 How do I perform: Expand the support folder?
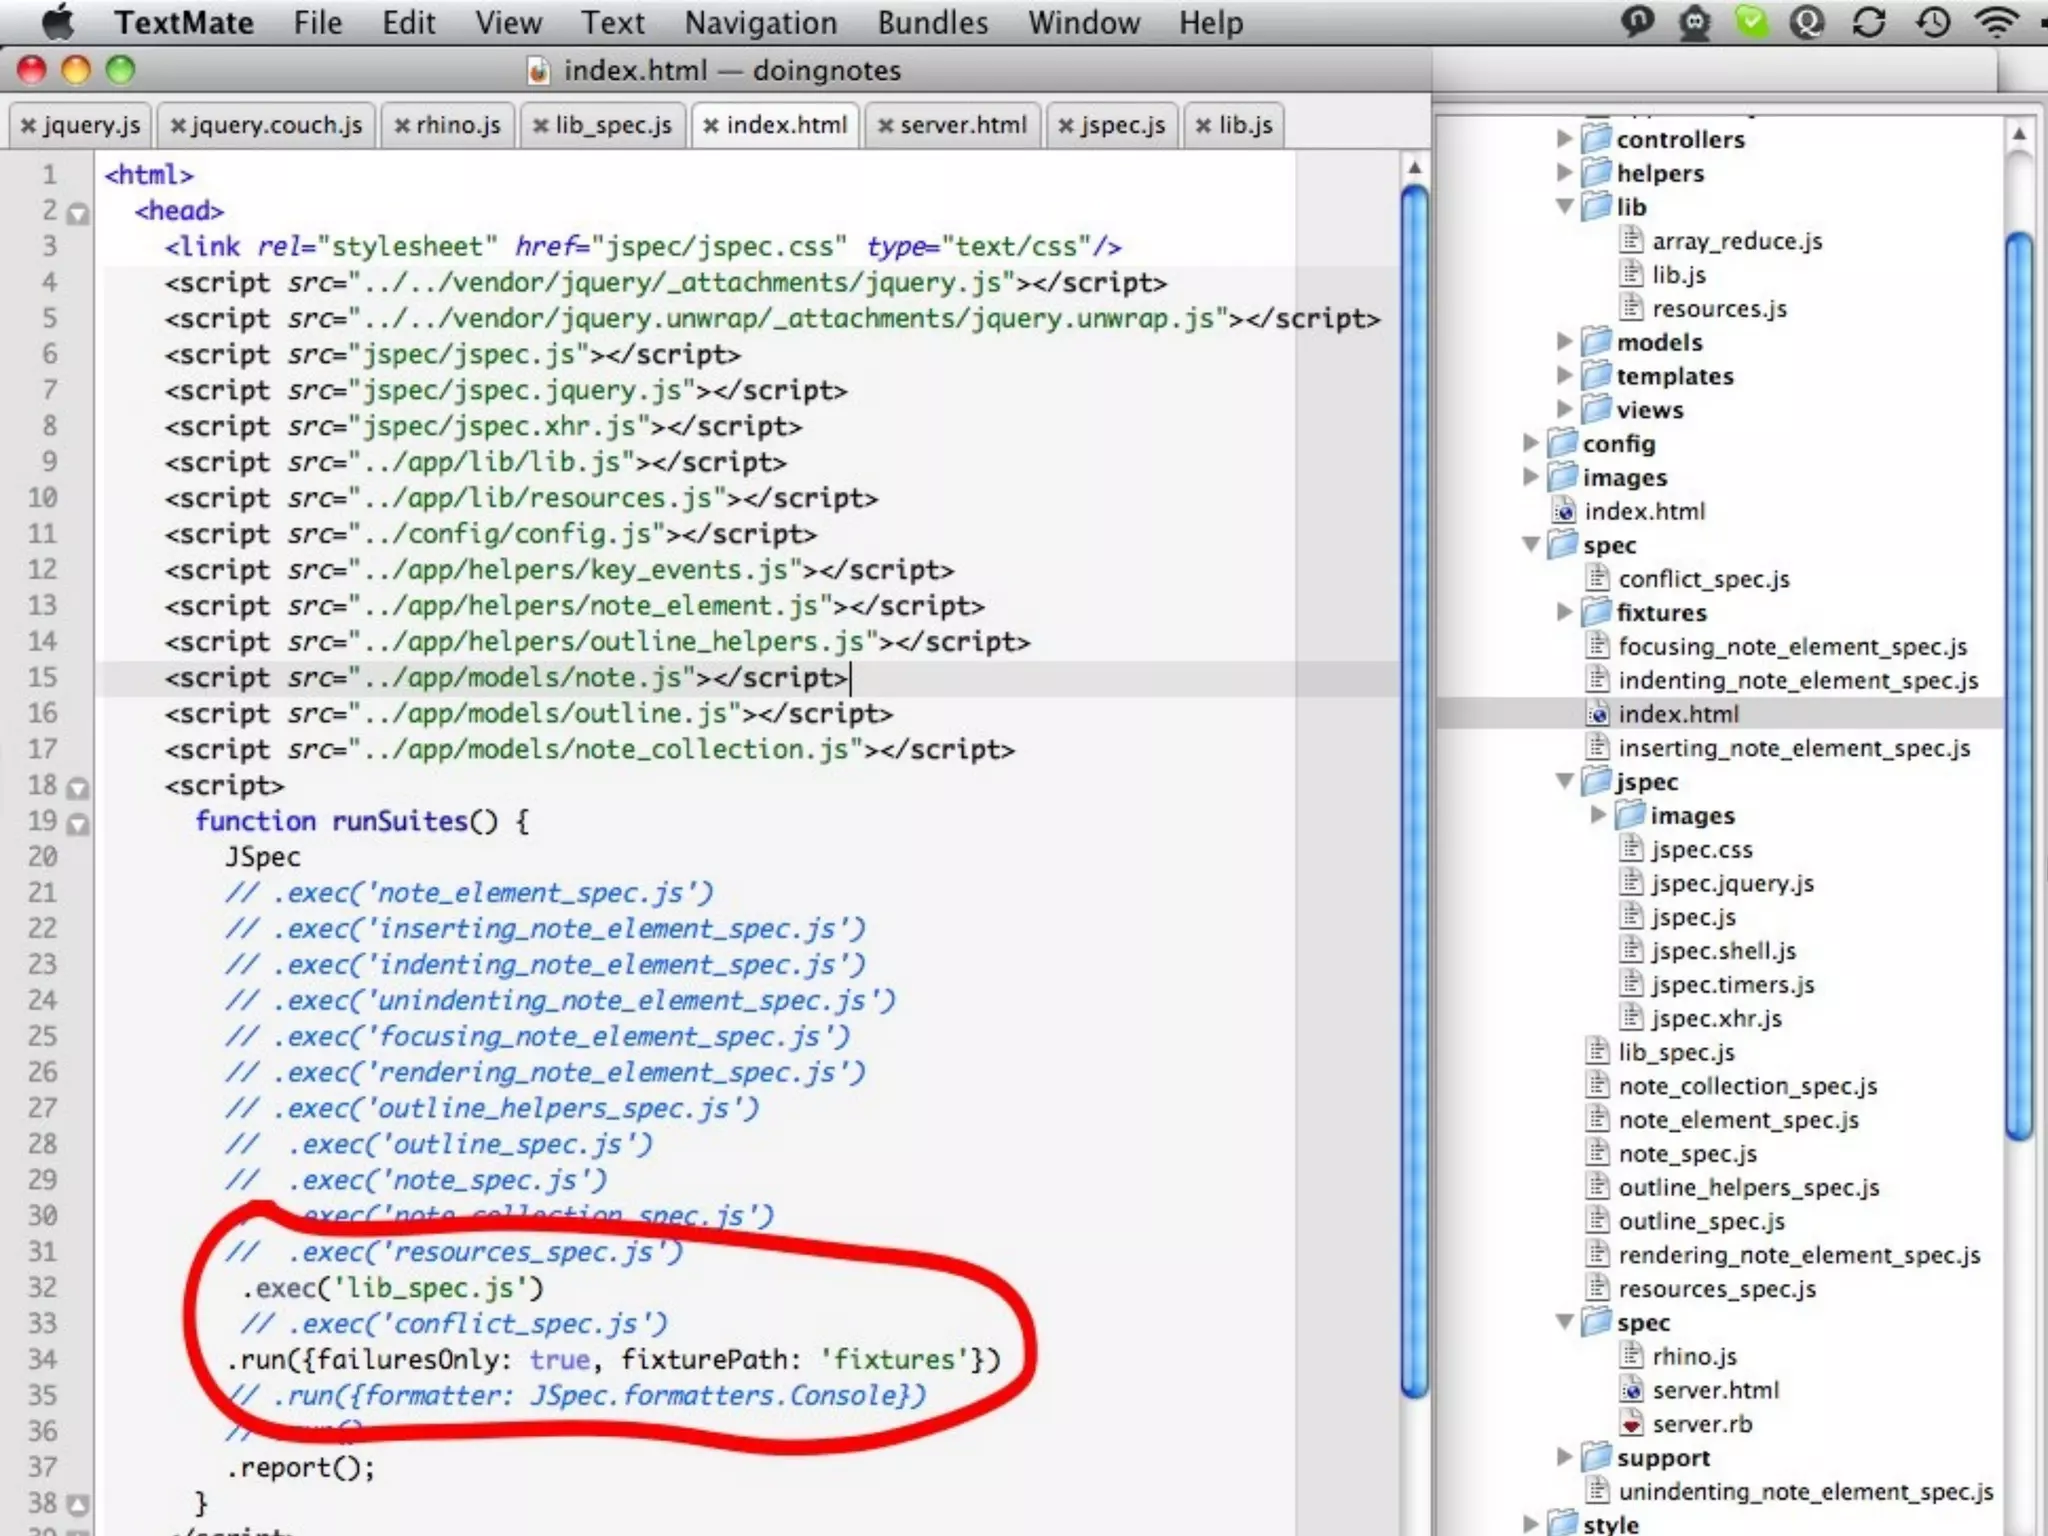1565,1457
